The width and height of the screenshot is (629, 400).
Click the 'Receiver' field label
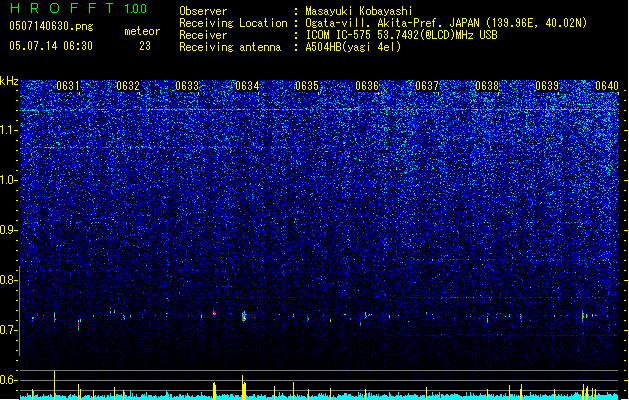[x=203, y=35]
